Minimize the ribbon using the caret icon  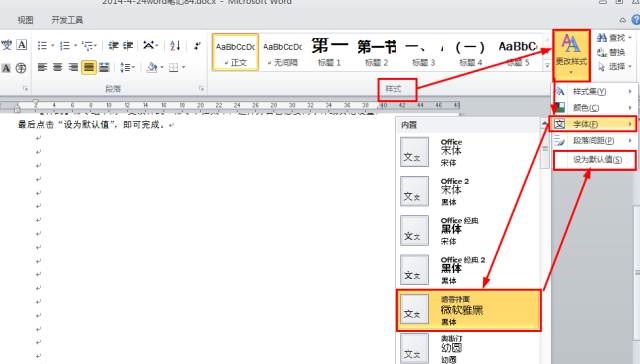[622, 20]
